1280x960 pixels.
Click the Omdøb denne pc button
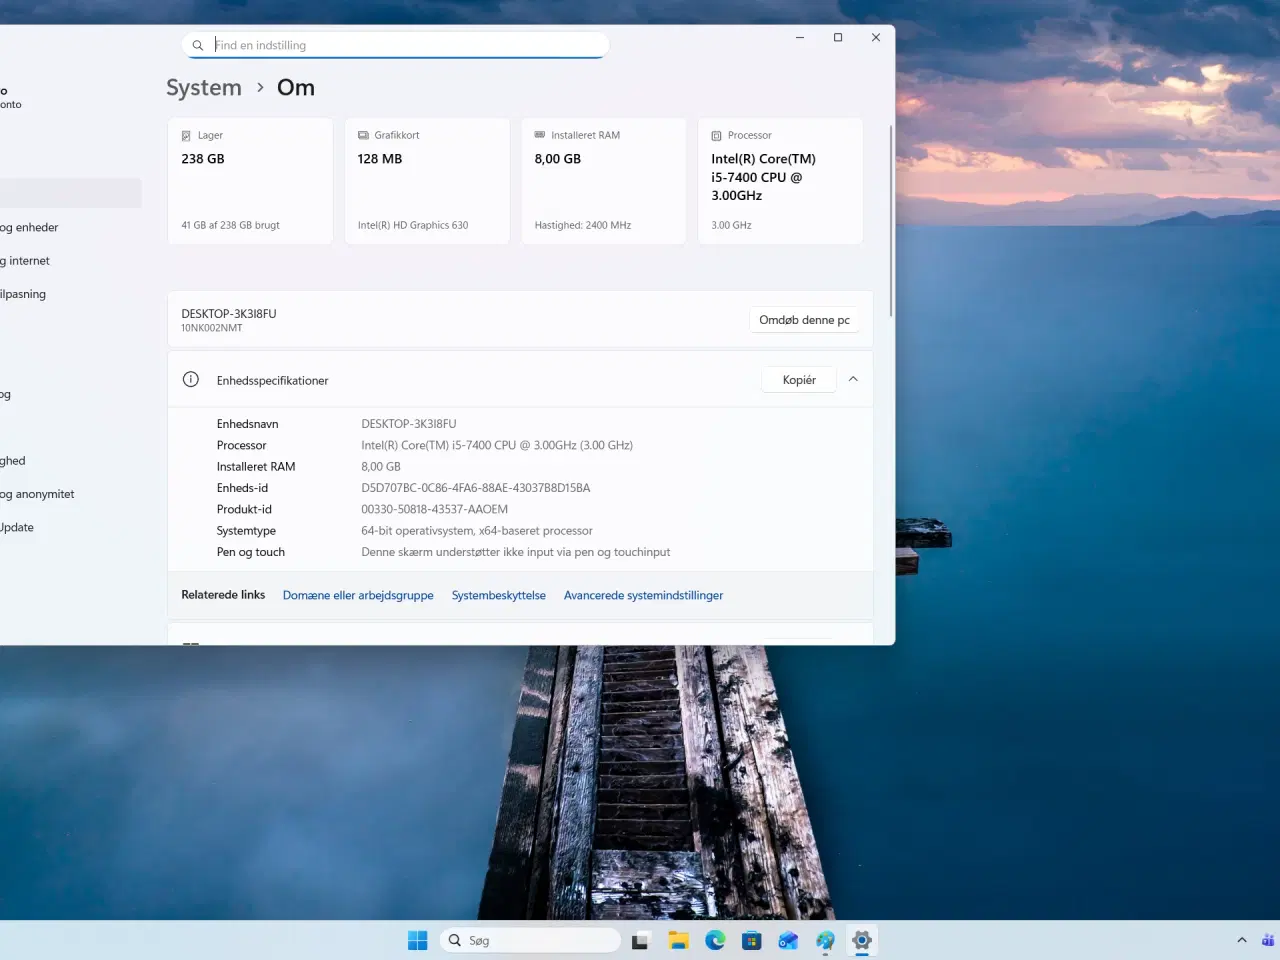click(x=804, y=319)
